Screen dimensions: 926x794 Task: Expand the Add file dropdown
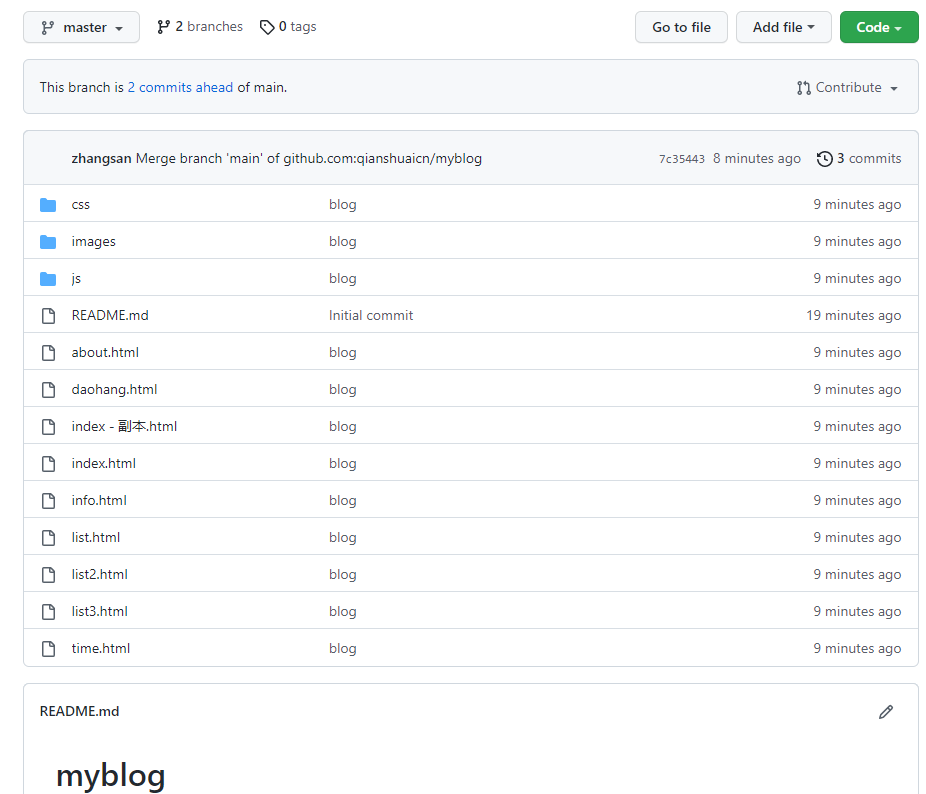click(783, 27)
